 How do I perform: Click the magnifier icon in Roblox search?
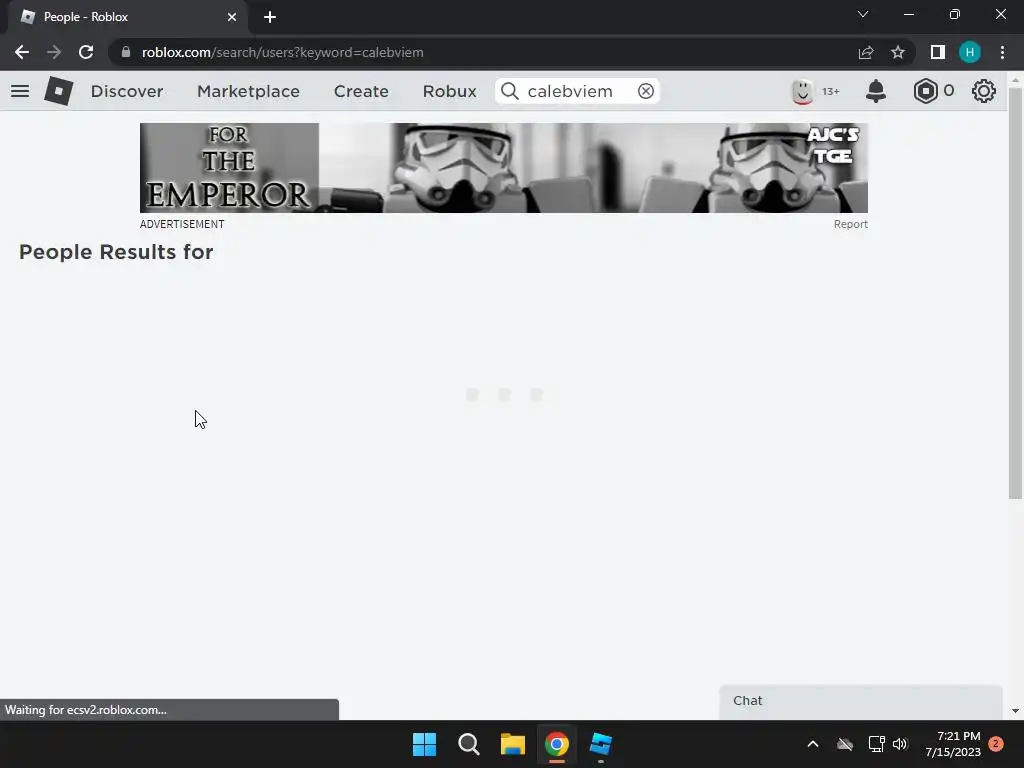click(510, 91)
